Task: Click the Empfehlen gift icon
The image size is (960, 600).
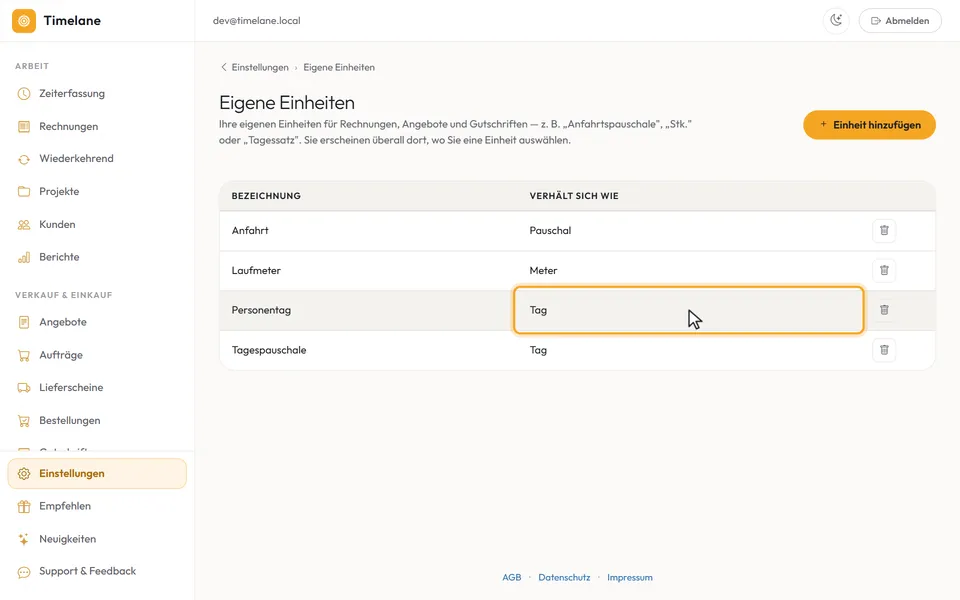Action: (24, 506)
